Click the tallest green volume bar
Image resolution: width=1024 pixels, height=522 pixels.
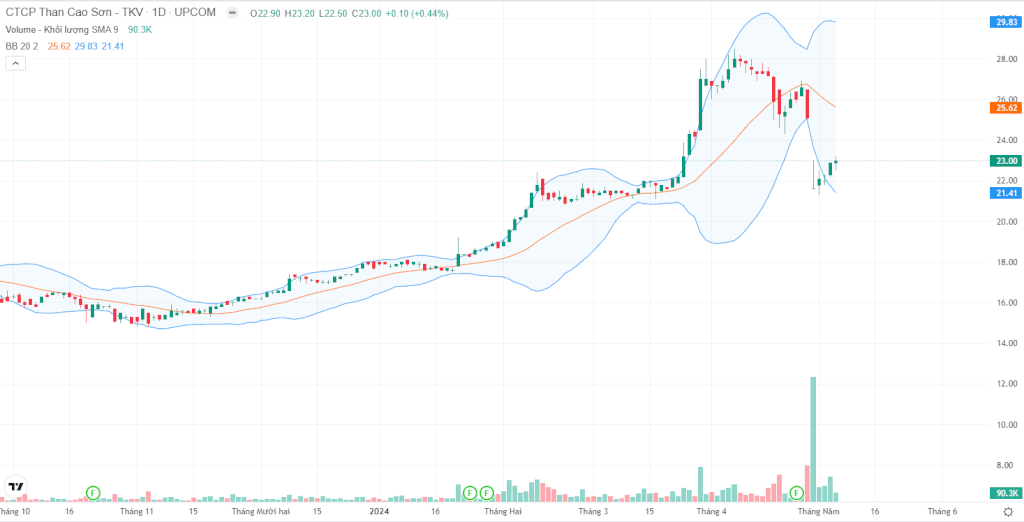tap(813, 439)
